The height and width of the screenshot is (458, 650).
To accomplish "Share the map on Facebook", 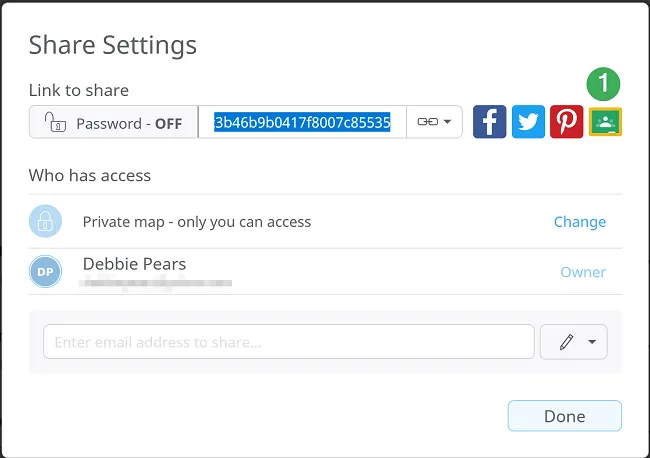I will coord(489,122).
